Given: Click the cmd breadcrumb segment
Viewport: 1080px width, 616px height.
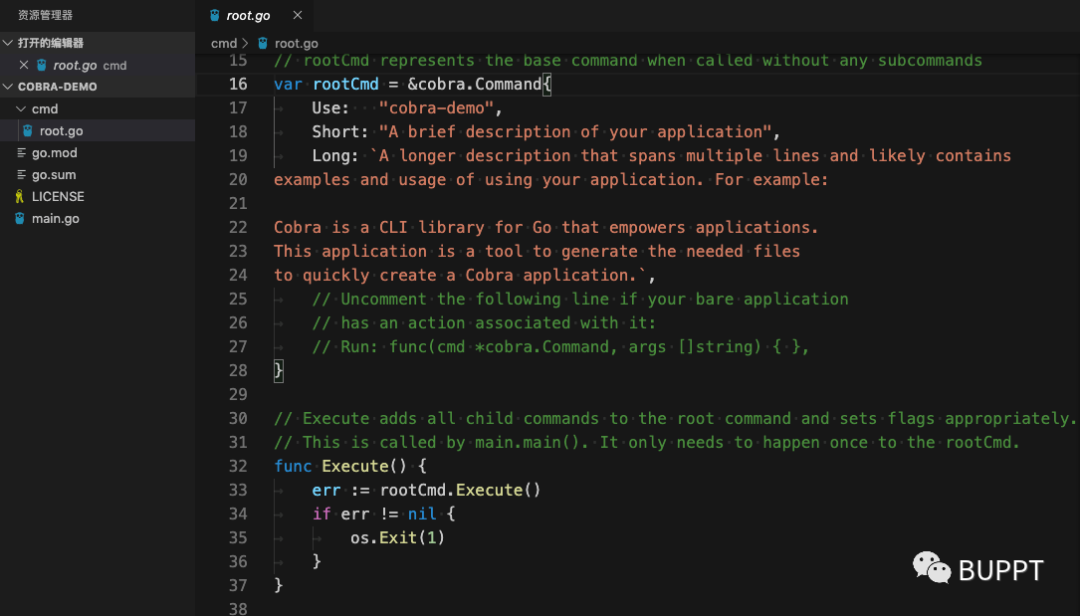Looking at the screenshot, I should tap(223, 43).
